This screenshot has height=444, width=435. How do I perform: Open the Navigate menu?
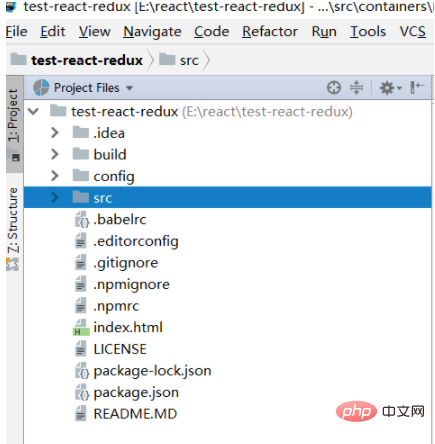pos(152,32)
